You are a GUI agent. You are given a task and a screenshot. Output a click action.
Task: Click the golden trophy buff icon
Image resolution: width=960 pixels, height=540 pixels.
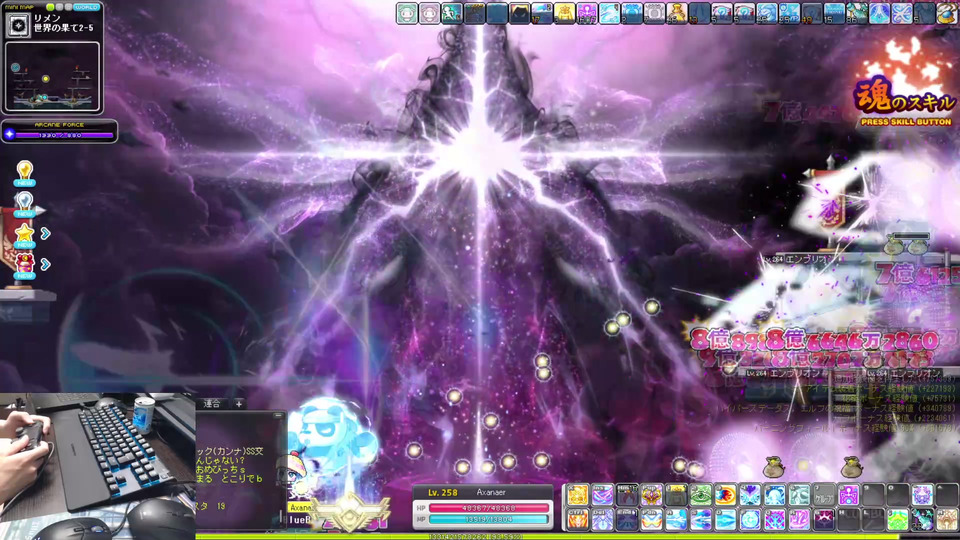(x=677, y=13)
